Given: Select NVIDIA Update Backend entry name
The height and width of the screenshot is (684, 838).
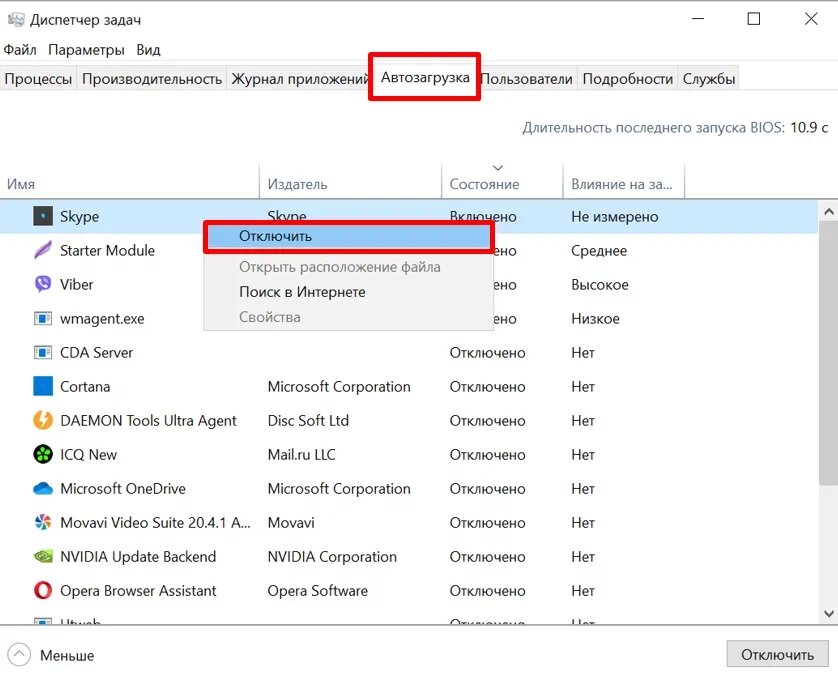Looking at the screenshot, I should (x=138, y=556).
